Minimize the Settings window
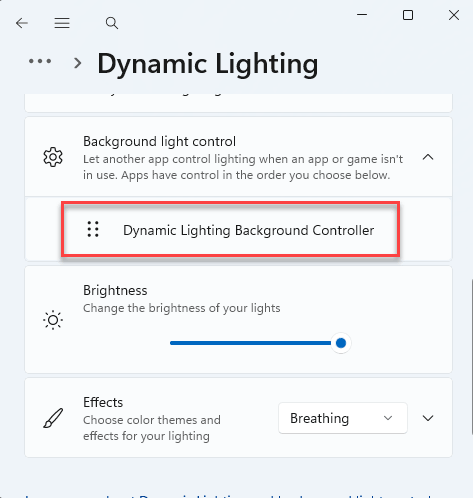The width and height of the screenshot is (473, 498). pyautogui.click(x=362, y=15)
